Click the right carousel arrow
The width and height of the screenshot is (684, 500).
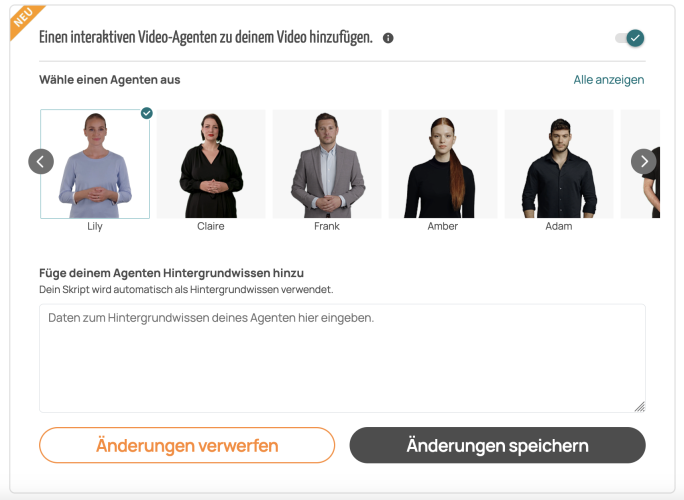[643, 161]
